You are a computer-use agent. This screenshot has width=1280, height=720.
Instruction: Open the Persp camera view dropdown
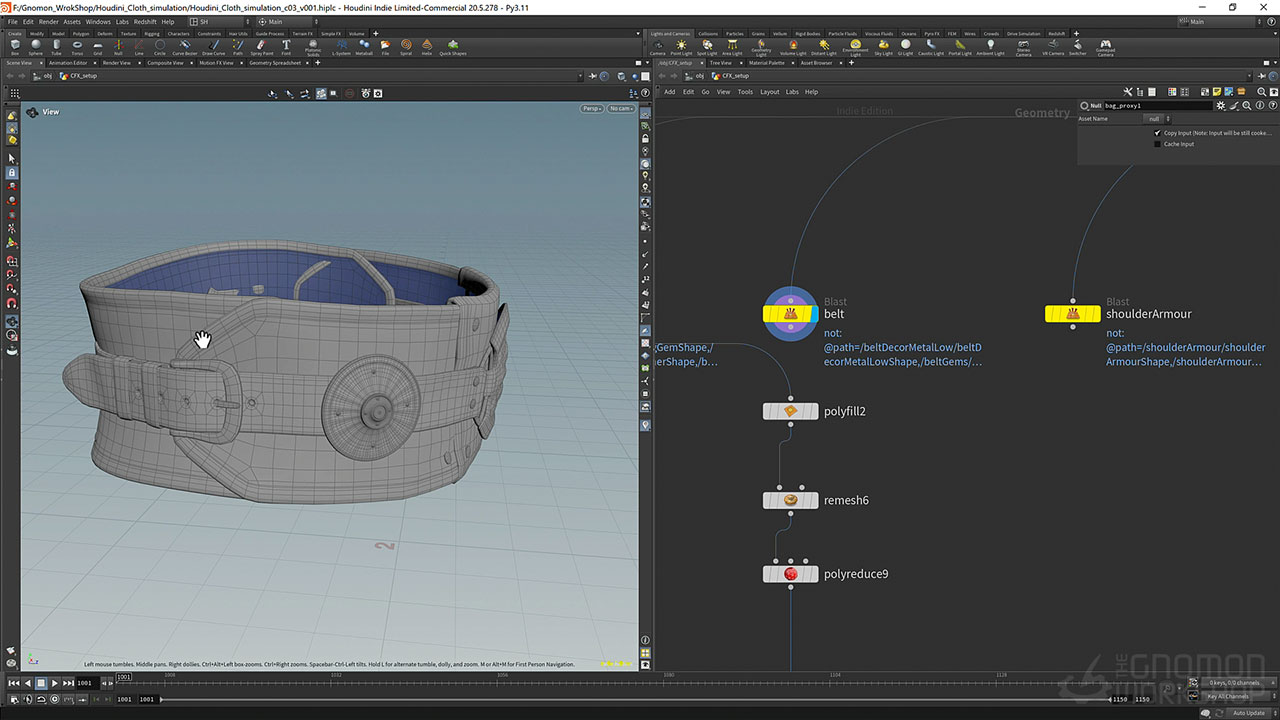[x=592, y=108]
